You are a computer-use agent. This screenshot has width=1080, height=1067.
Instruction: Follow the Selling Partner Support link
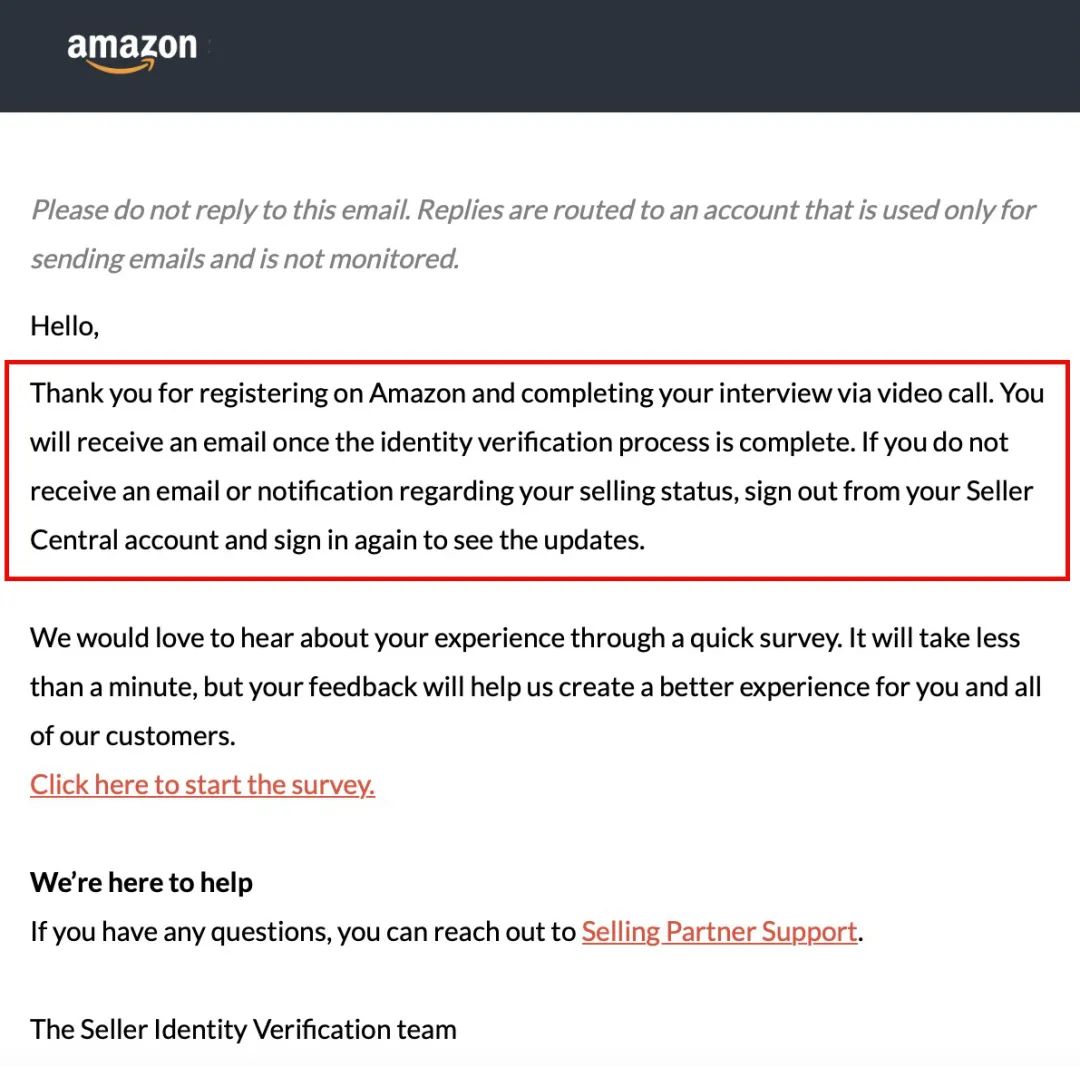click(x=719, y=932)
